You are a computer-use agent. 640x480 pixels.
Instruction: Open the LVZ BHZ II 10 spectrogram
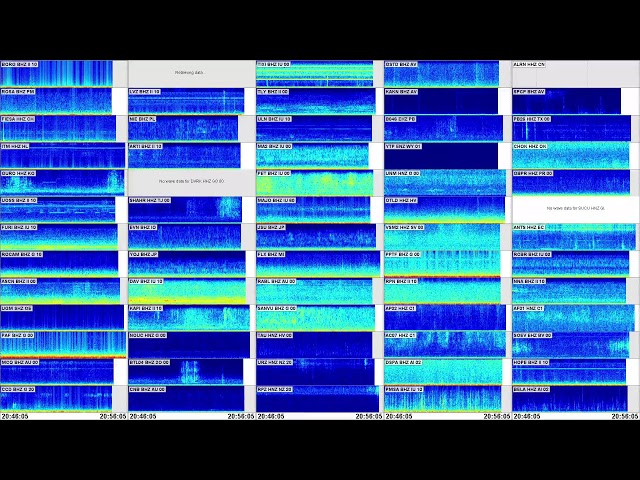[x=186, y=101]
